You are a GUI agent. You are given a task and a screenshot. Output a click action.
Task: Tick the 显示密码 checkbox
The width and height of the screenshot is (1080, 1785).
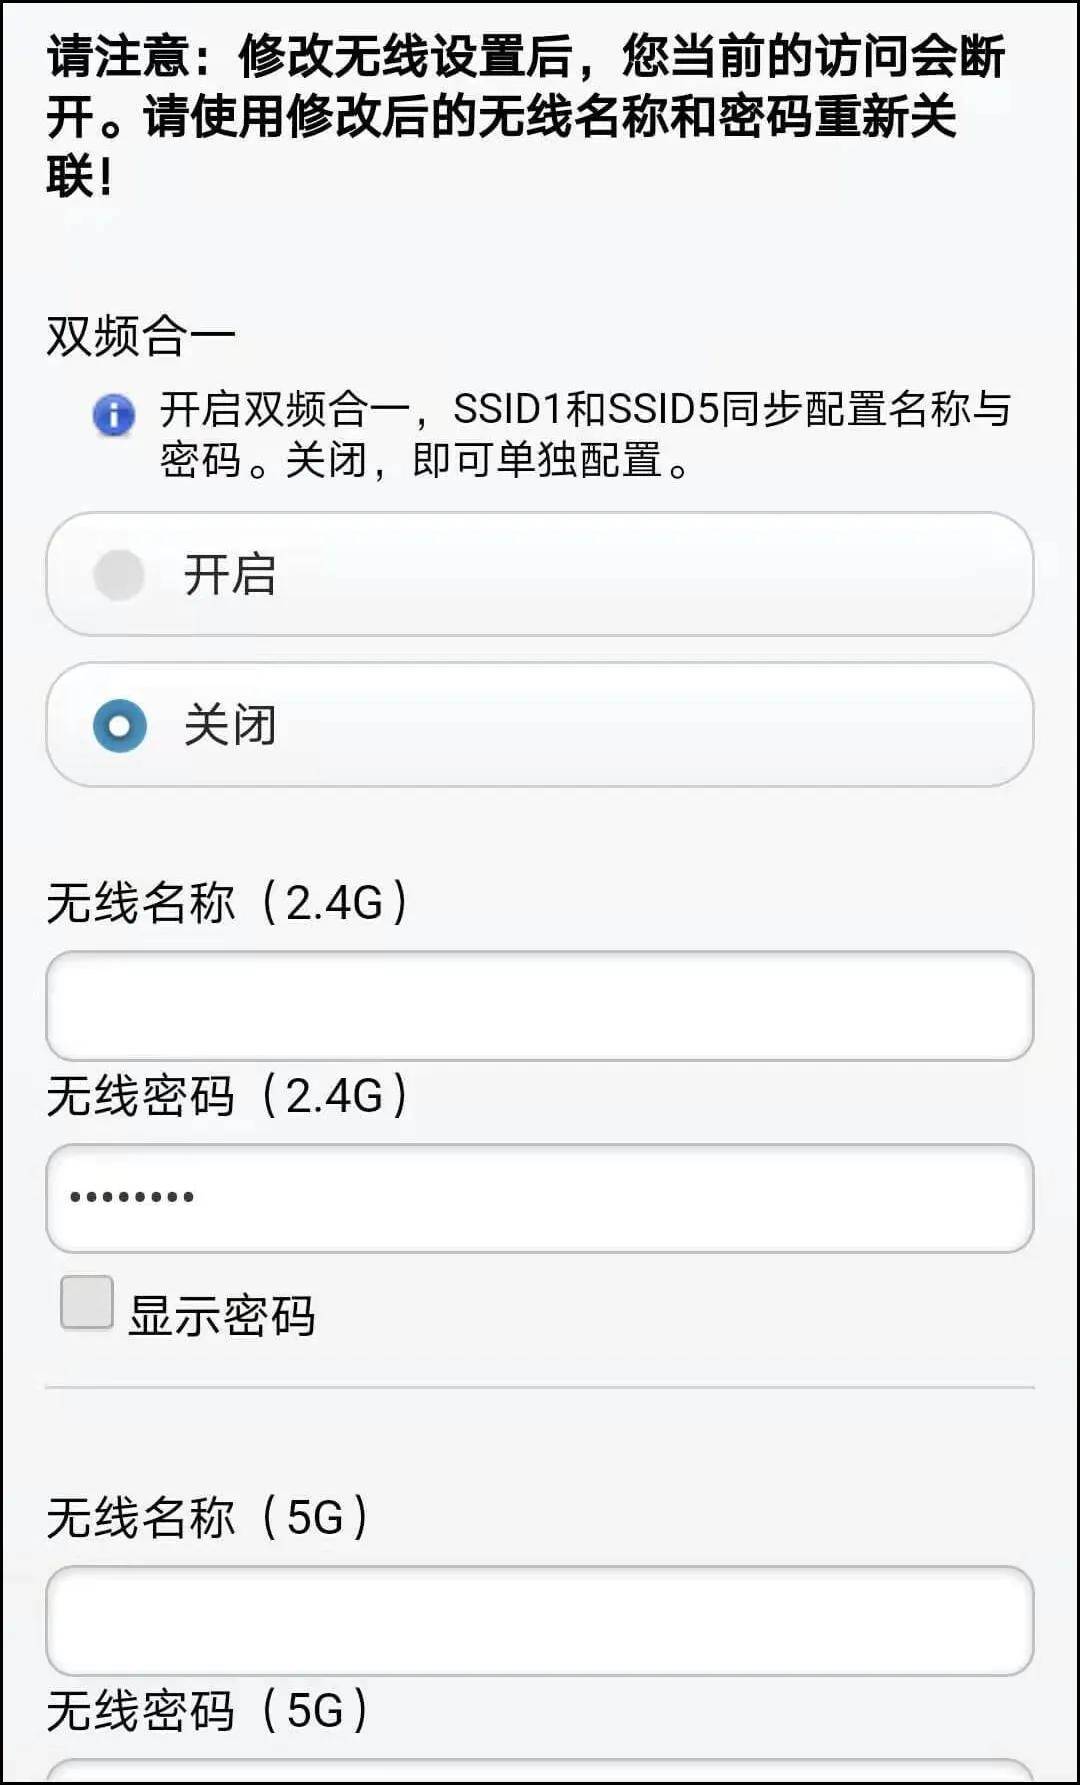87,1303
